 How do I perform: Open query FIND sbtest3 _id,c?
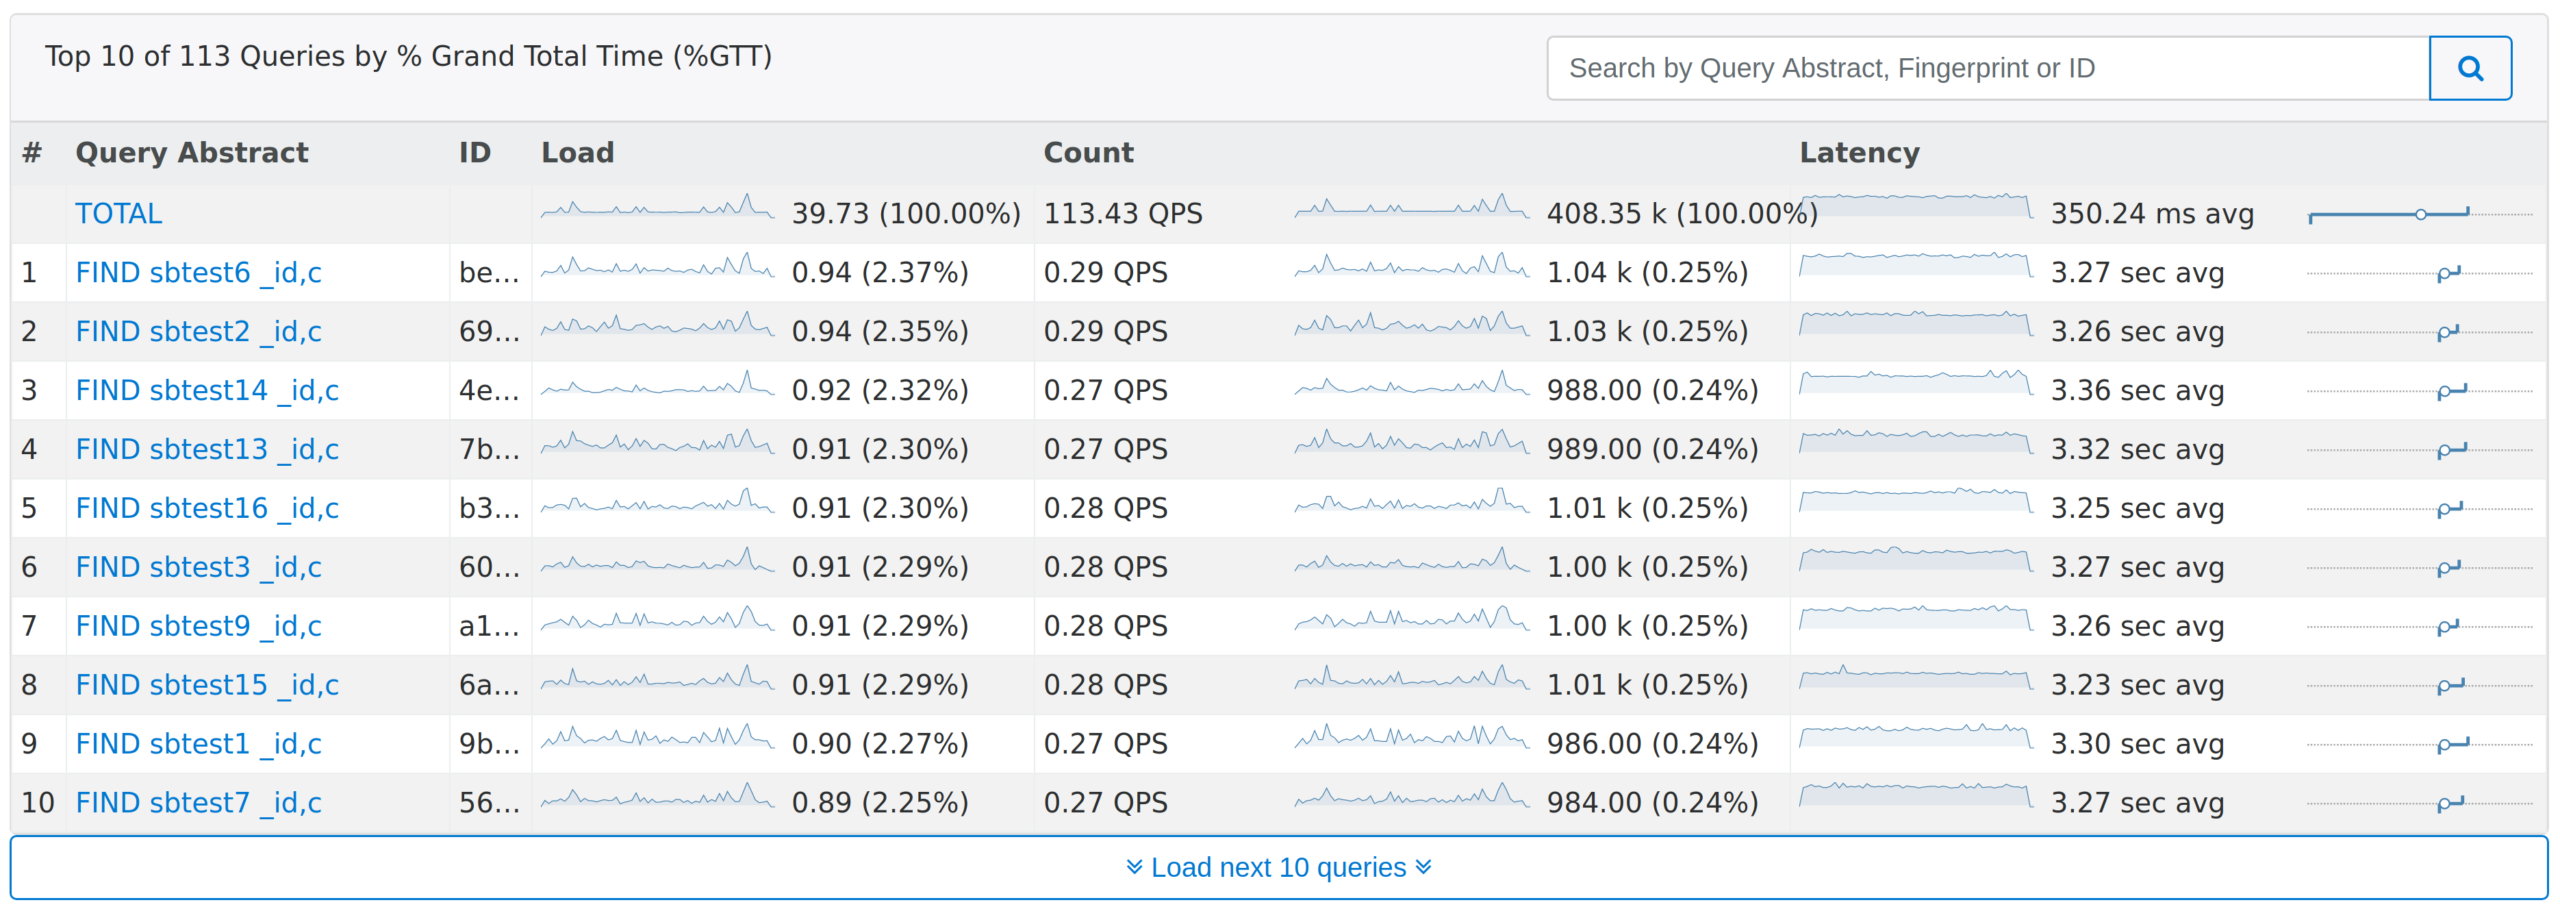coord(198,566)
